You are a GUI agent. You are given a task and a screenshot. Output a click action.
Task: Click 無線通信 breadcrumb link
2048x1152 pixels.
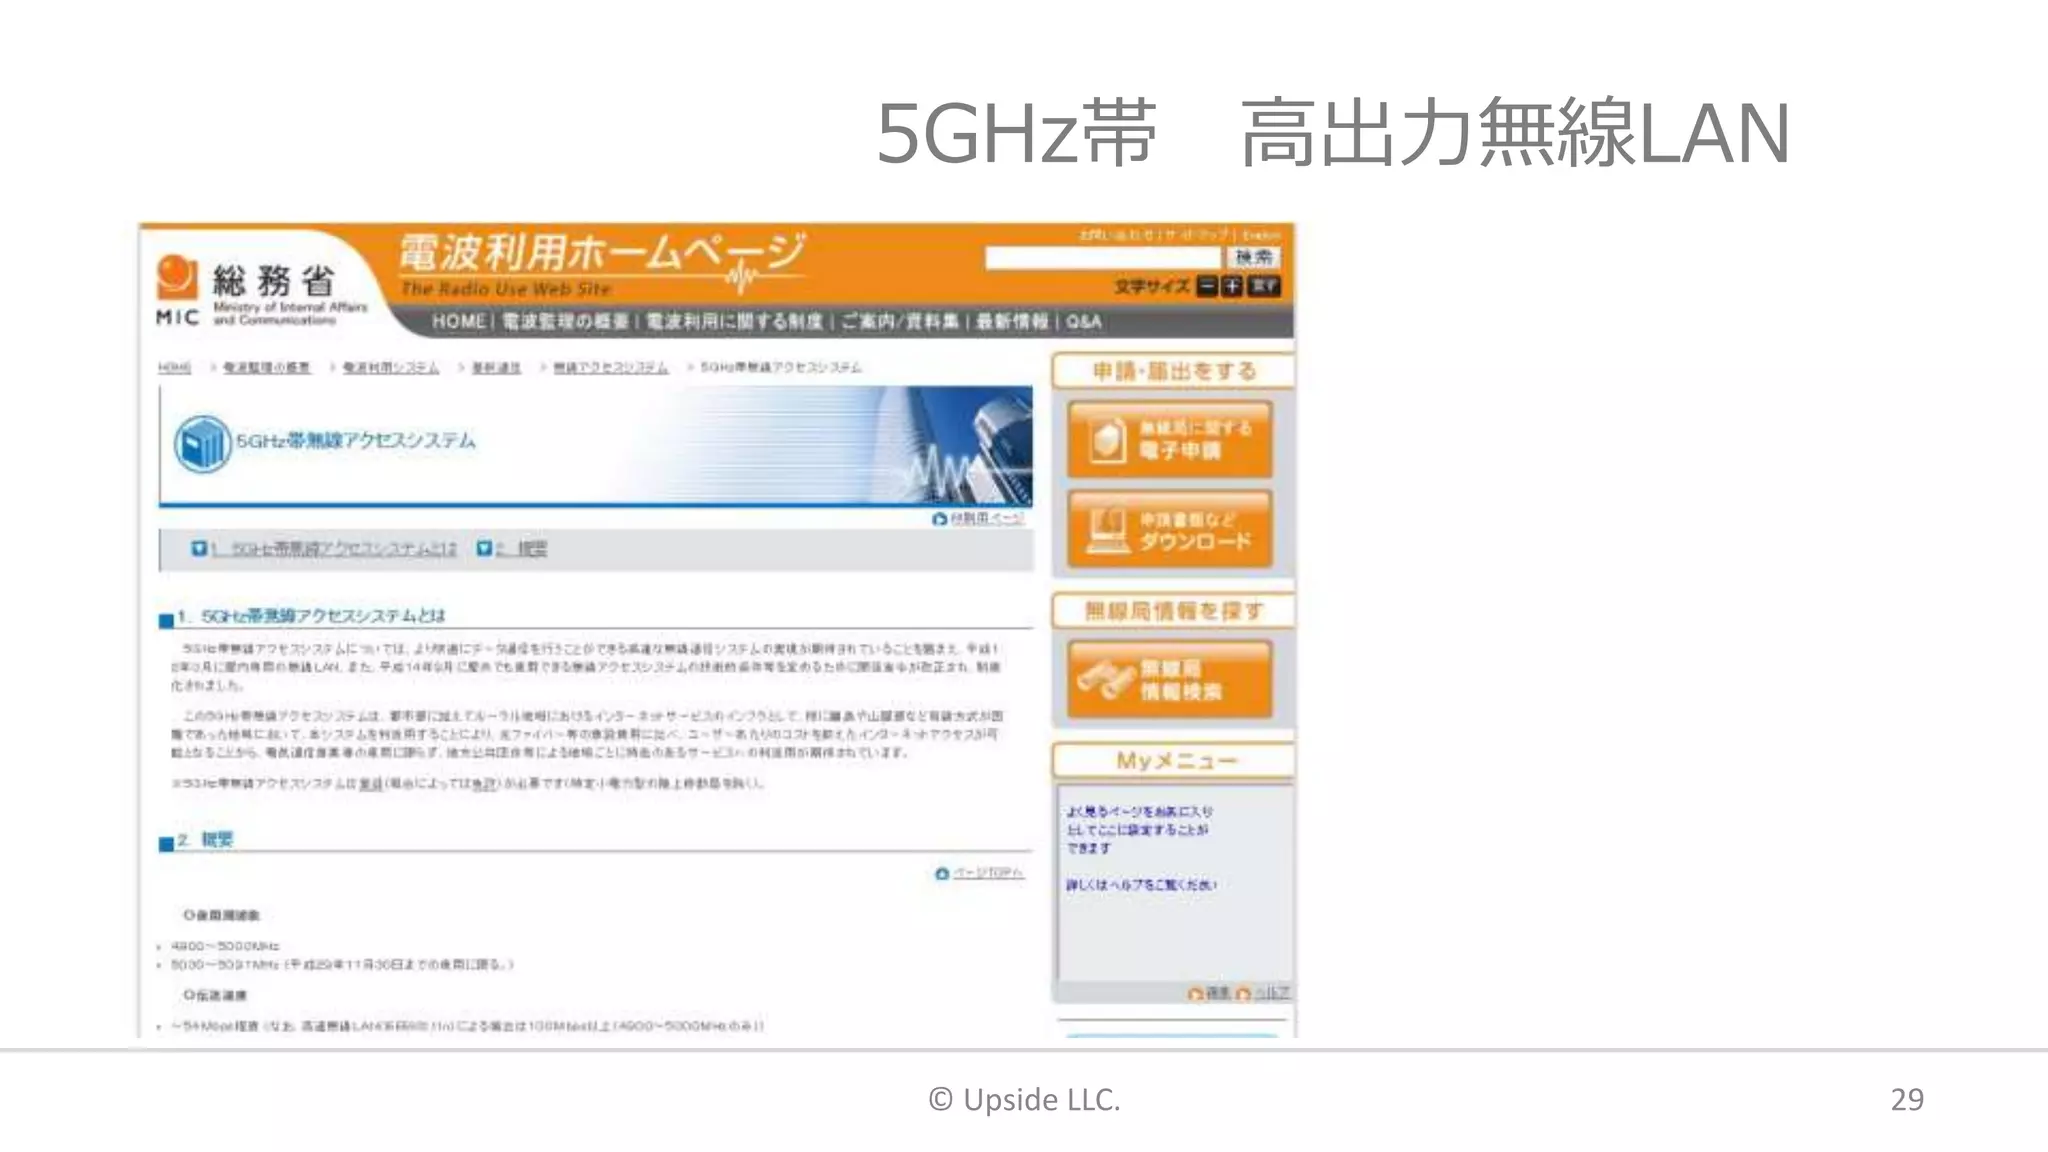pyautogui.click(x=496, y=368)
